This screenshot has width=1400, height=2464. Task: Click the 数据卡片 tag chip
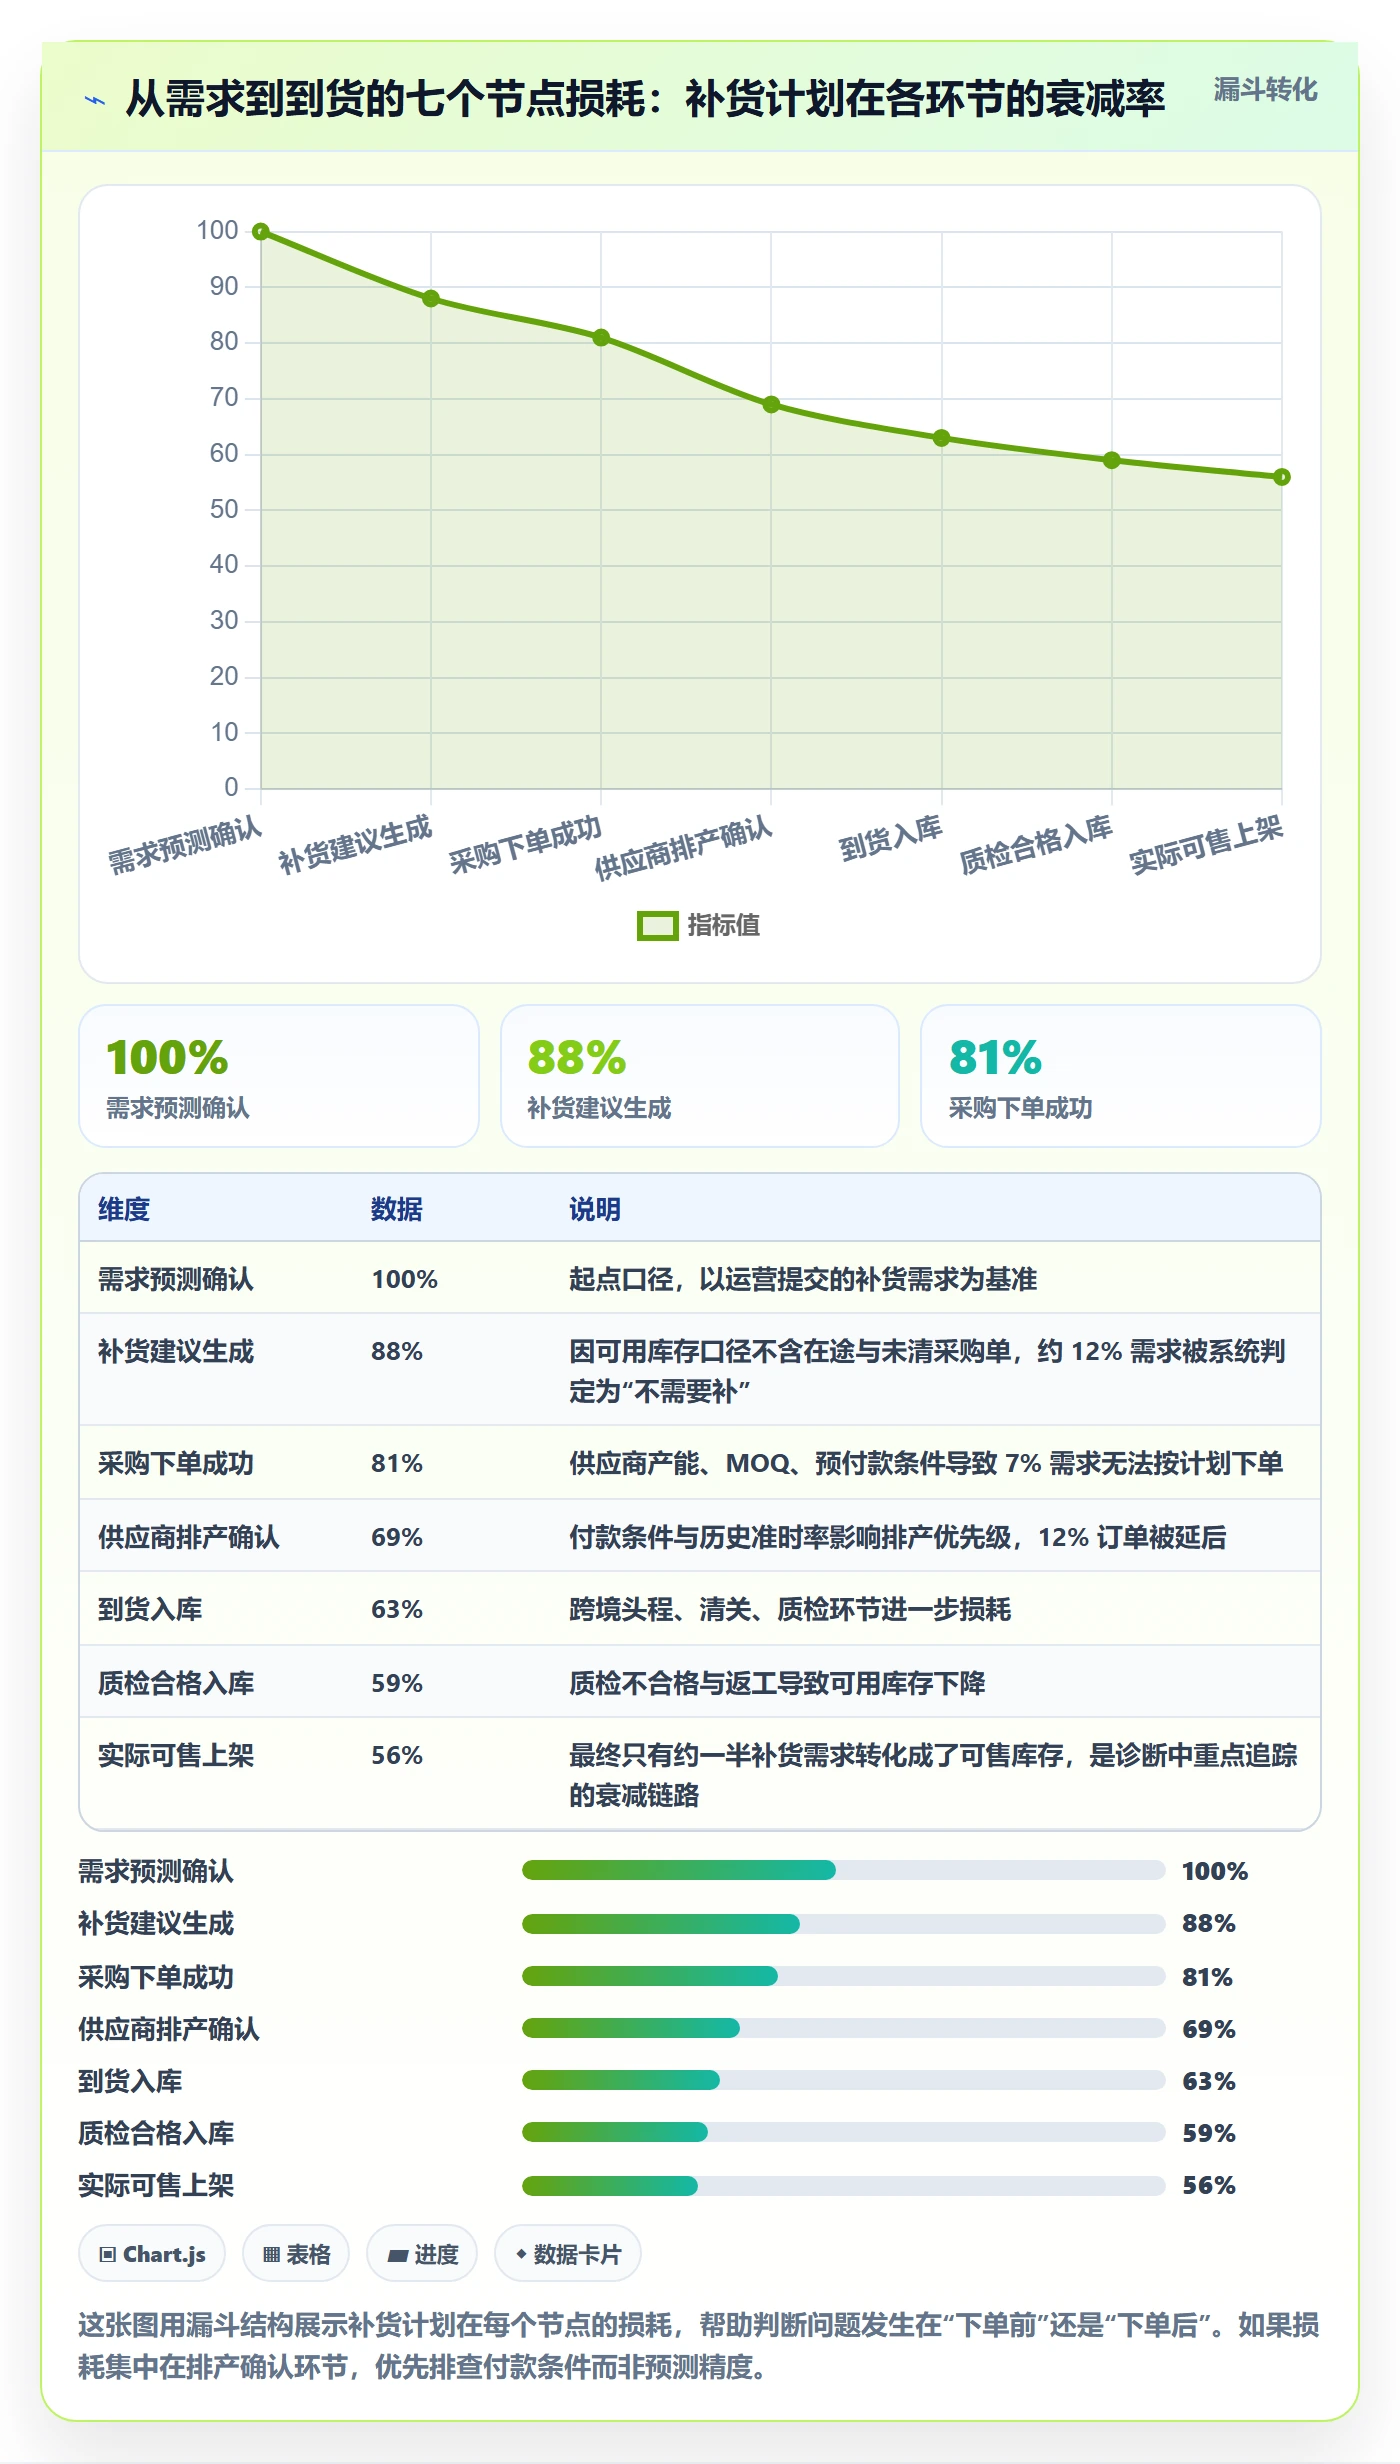pos(568,2254)
